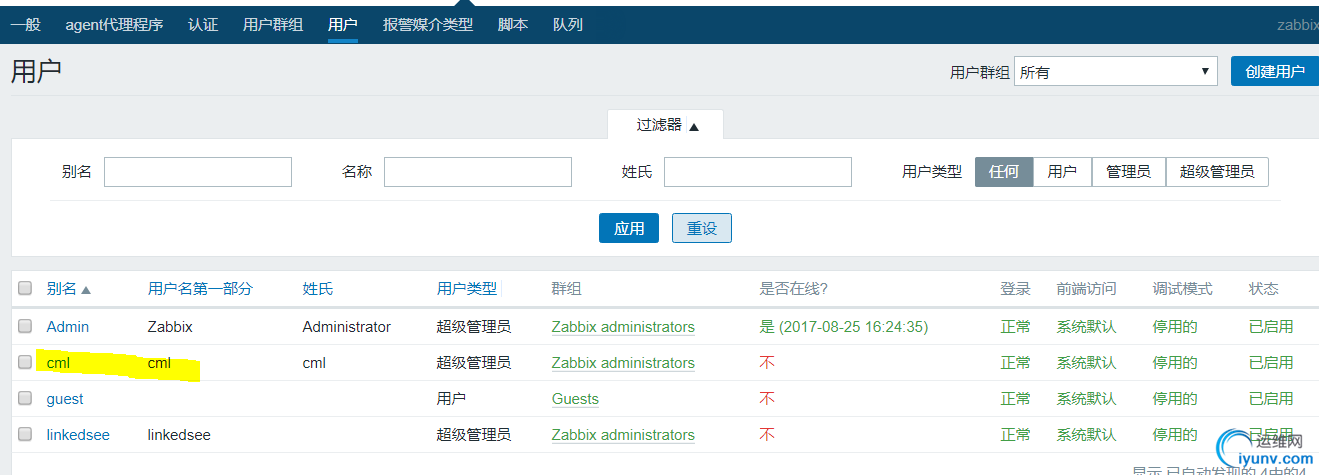Click 已启用 status for cml user

(1271, 363)
